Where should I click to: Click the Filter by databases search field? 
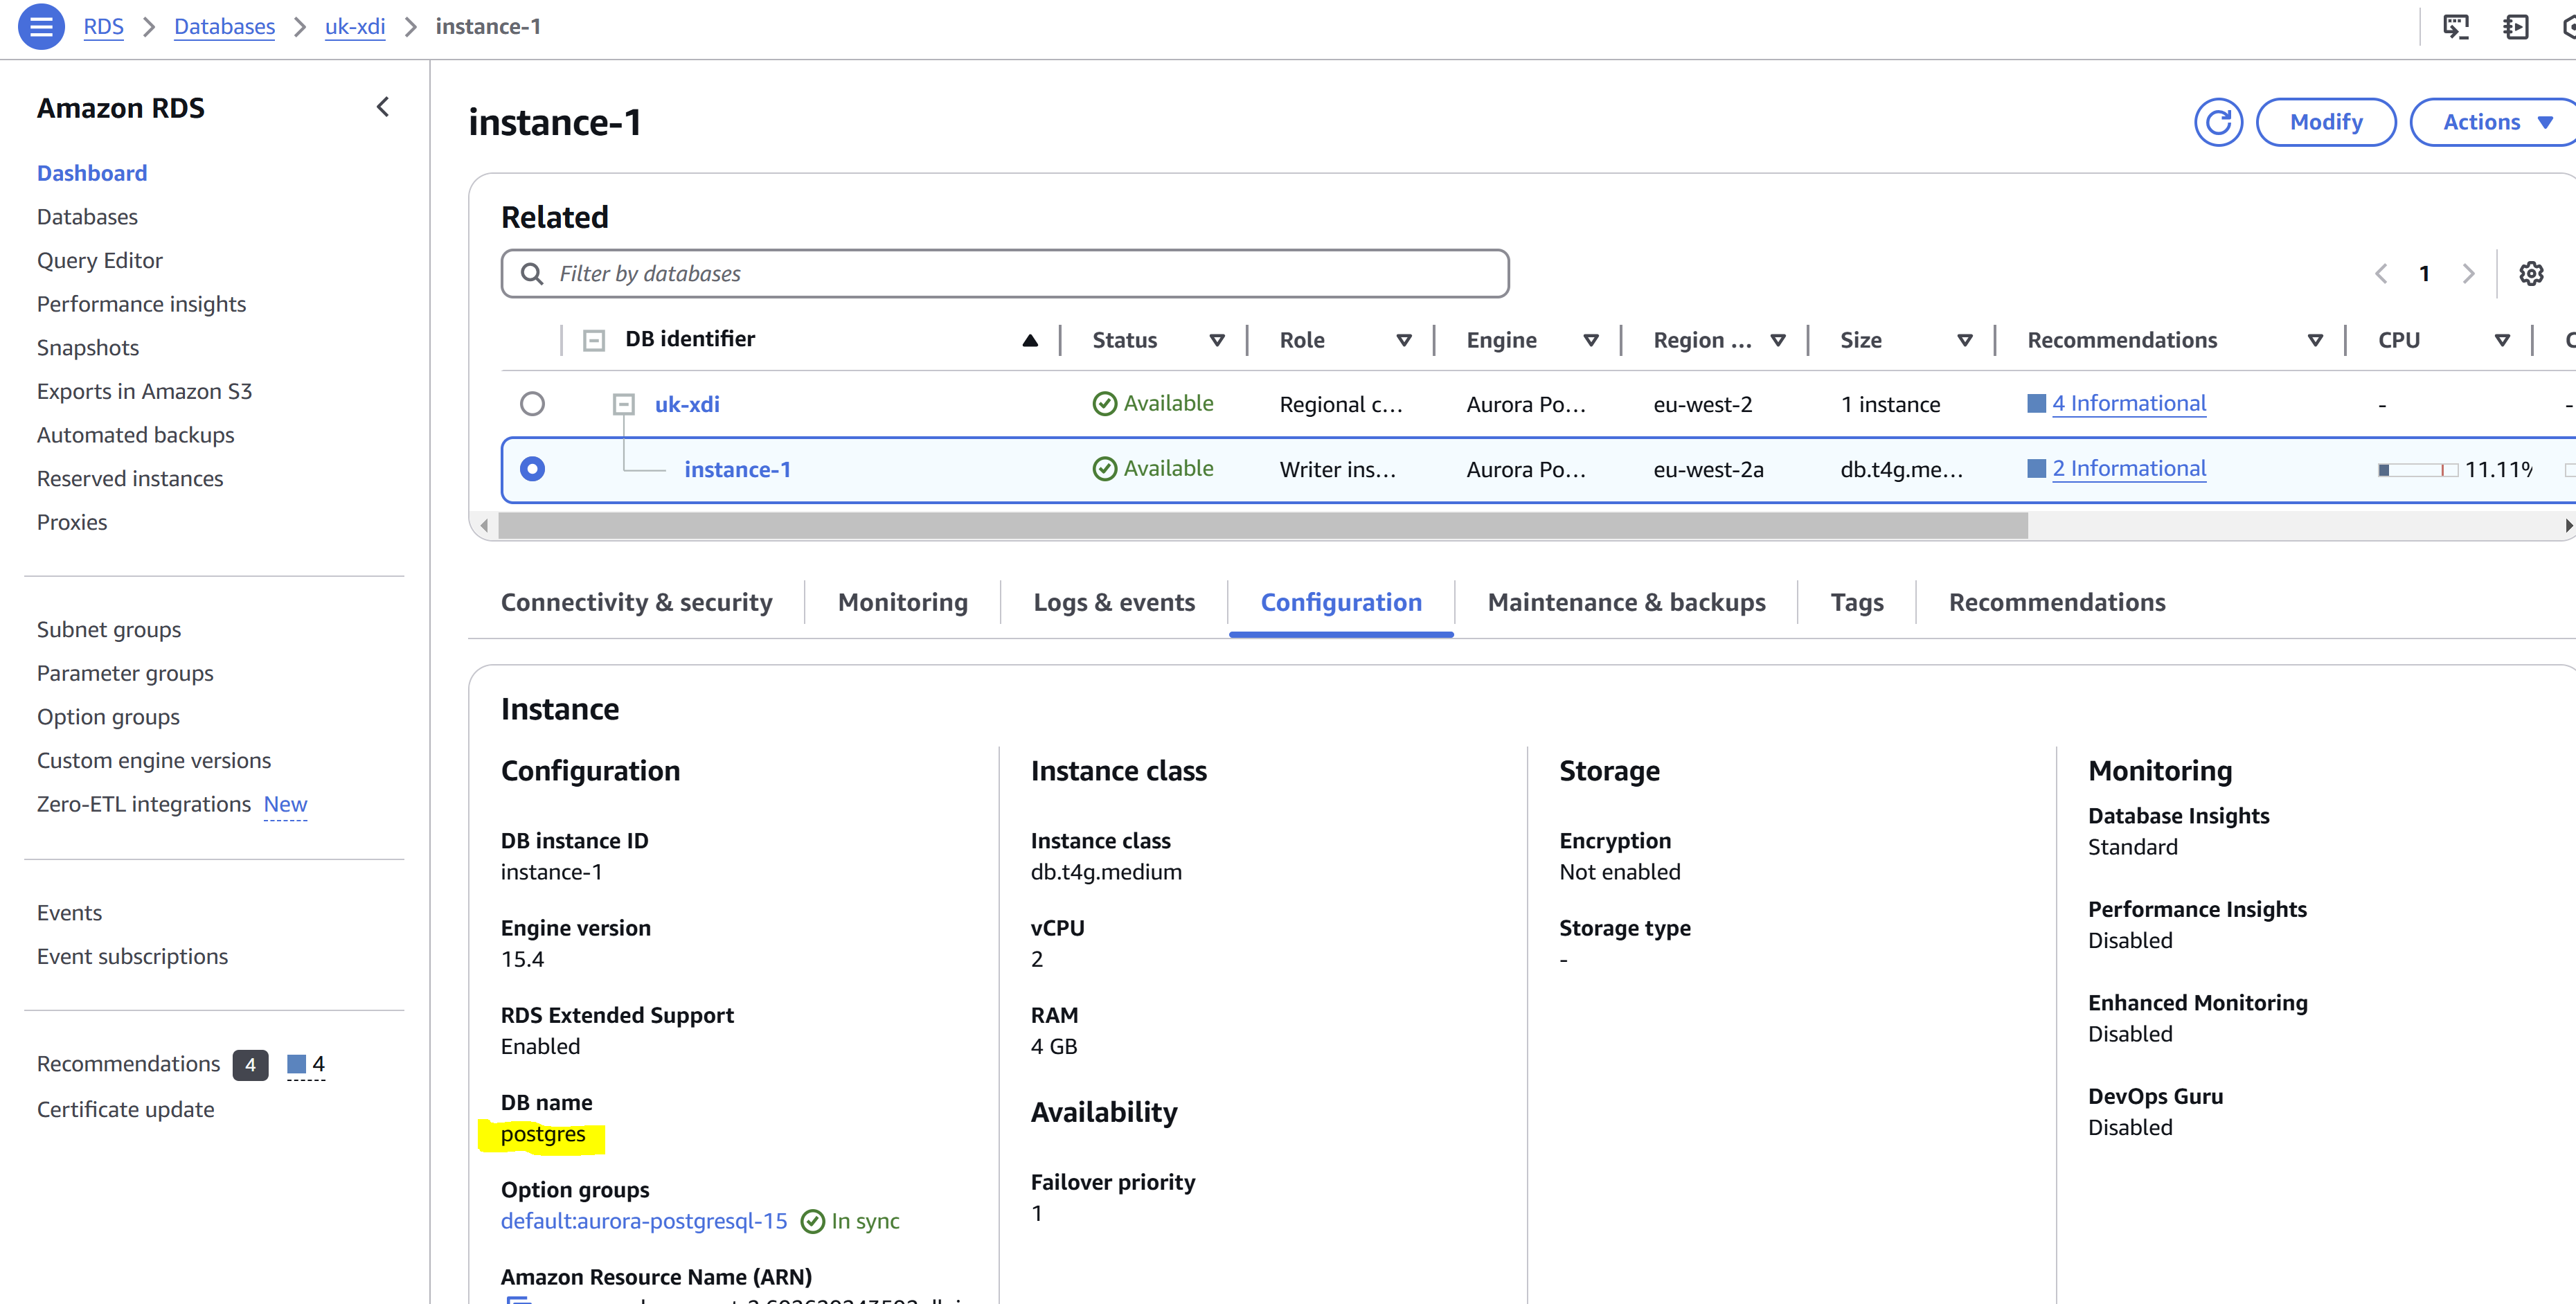click(1004, 273)
